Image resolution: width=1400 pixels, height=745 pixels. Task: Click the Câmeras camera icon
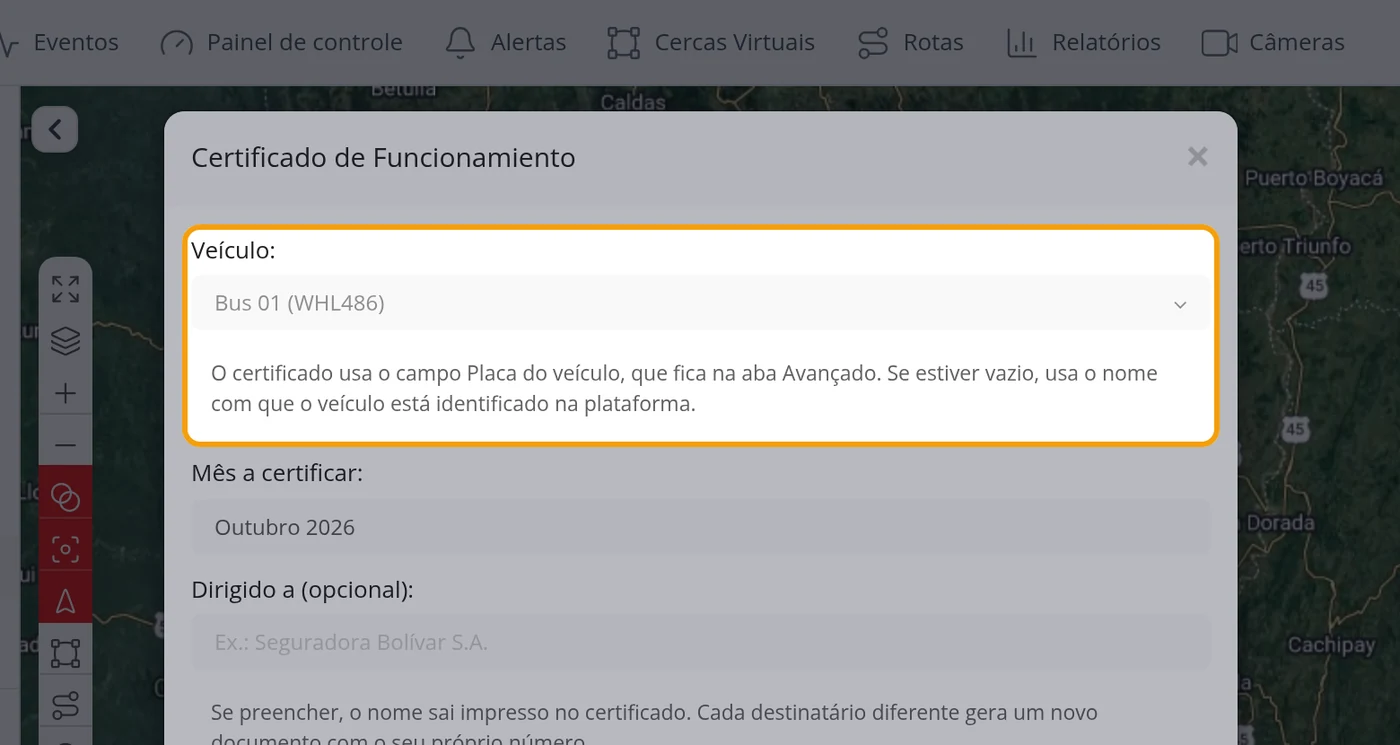point(1219,43)
